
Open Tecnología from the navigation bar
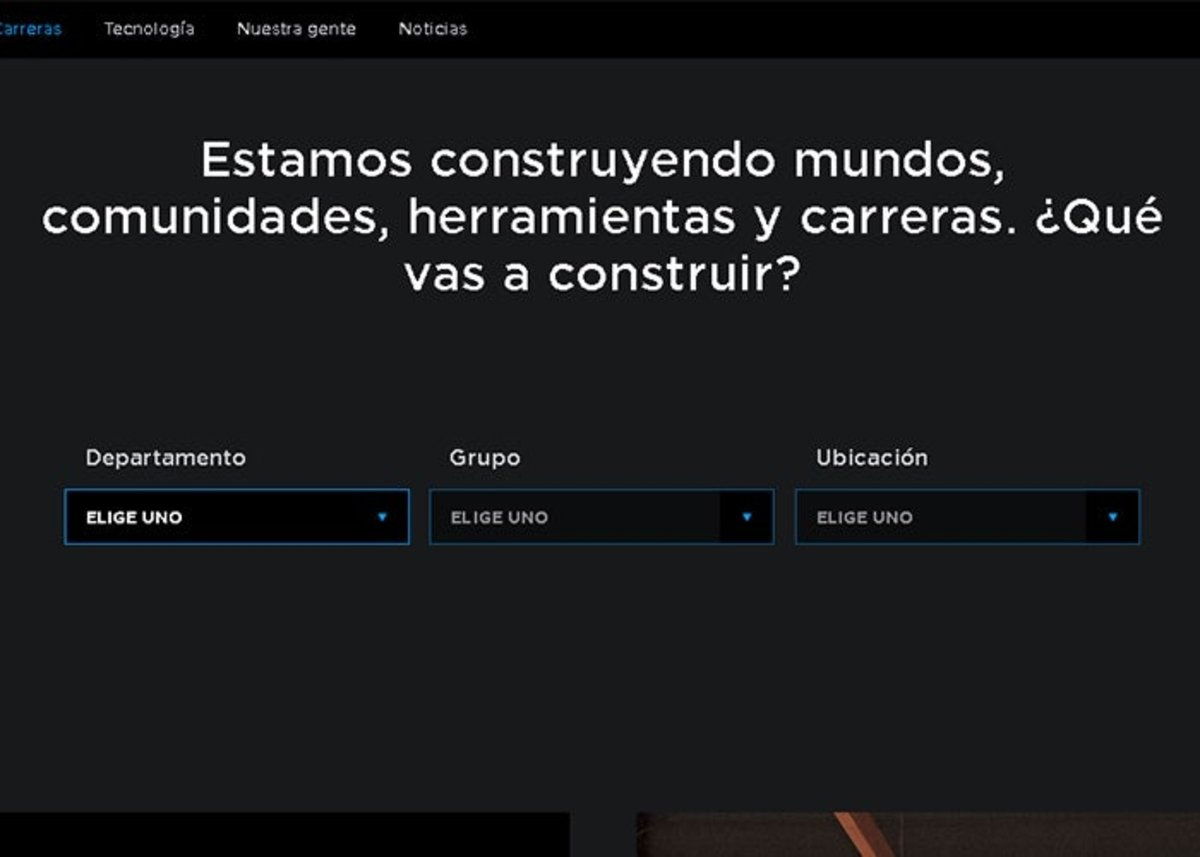point(150,29)
